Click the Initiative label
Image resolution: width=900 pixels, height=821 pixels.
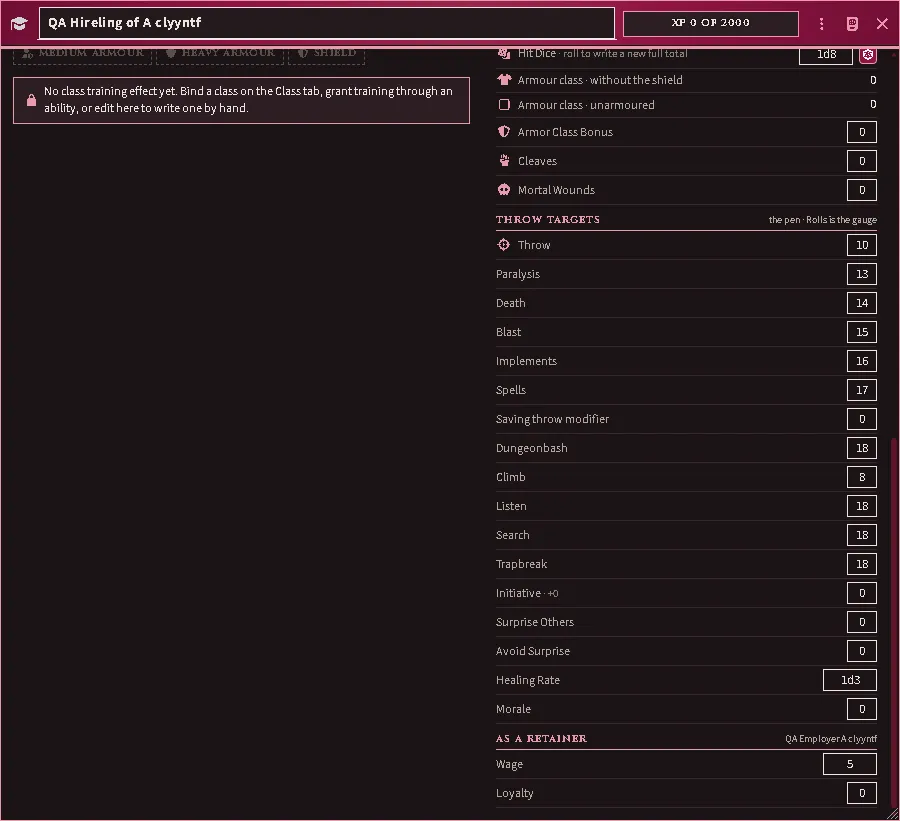click(x=518, y=593)
